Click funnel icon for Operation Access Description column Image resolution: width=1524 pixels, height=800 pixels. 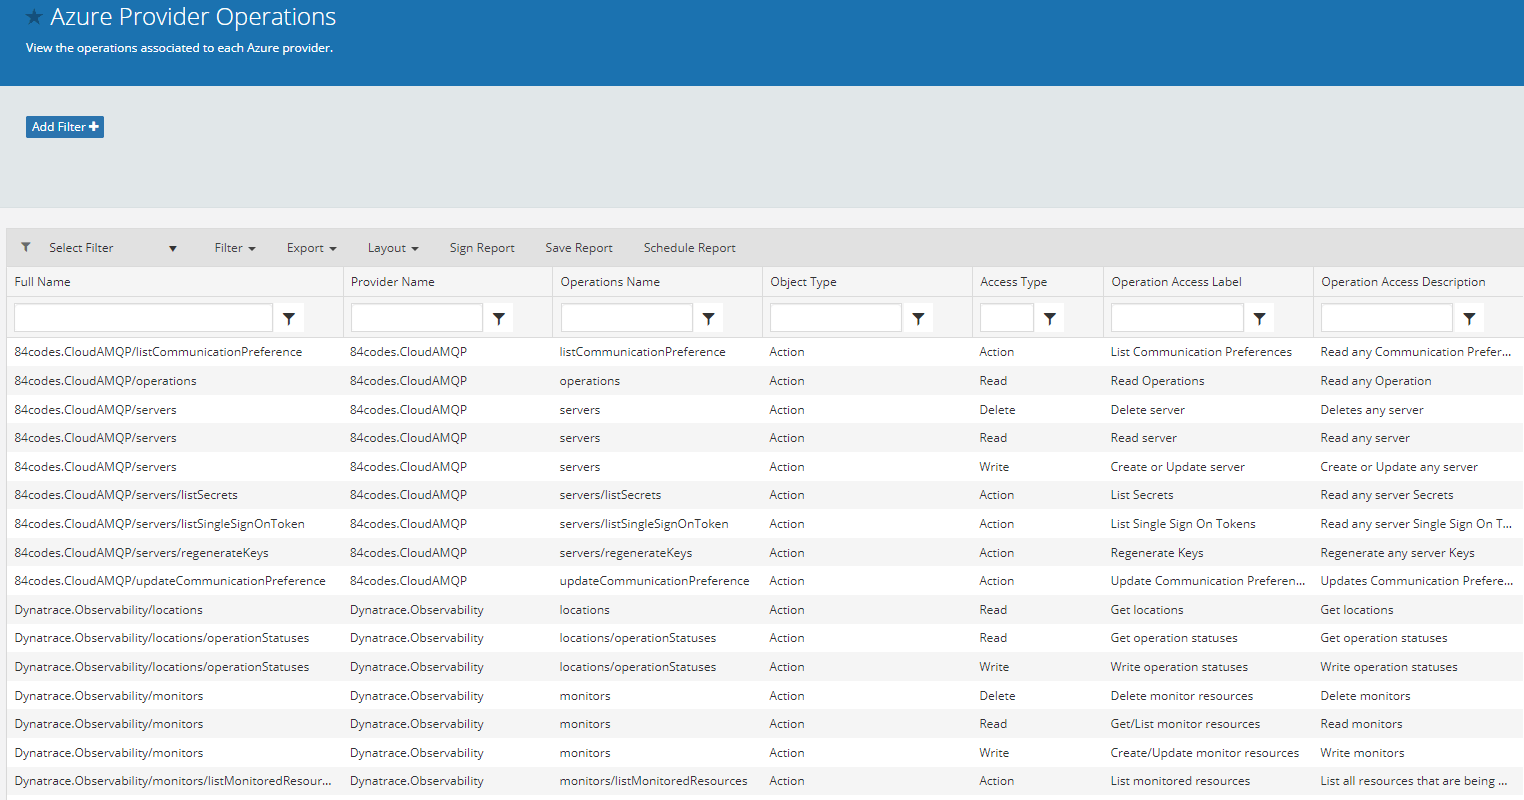coord(1469,318)
